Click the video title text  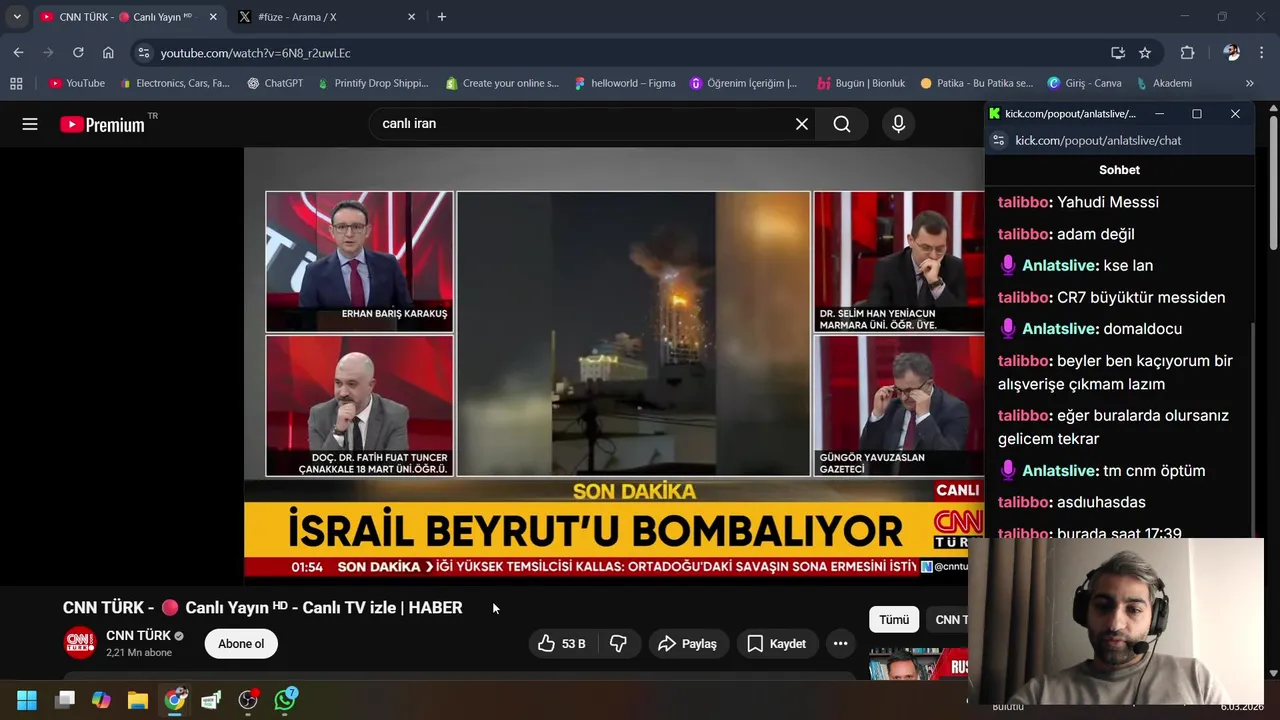tap(262, 607)
